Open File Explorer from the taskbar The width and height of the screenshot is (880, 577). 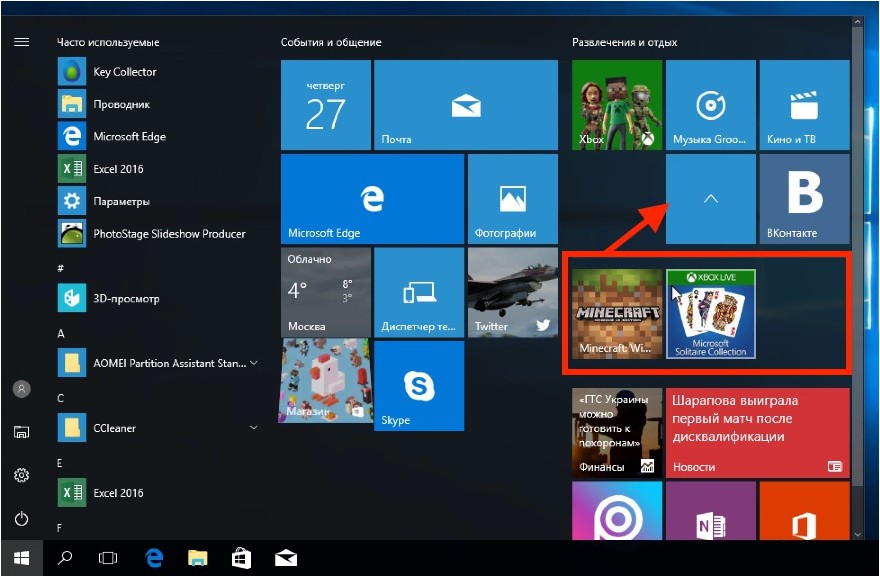click(x=198, y=558)
